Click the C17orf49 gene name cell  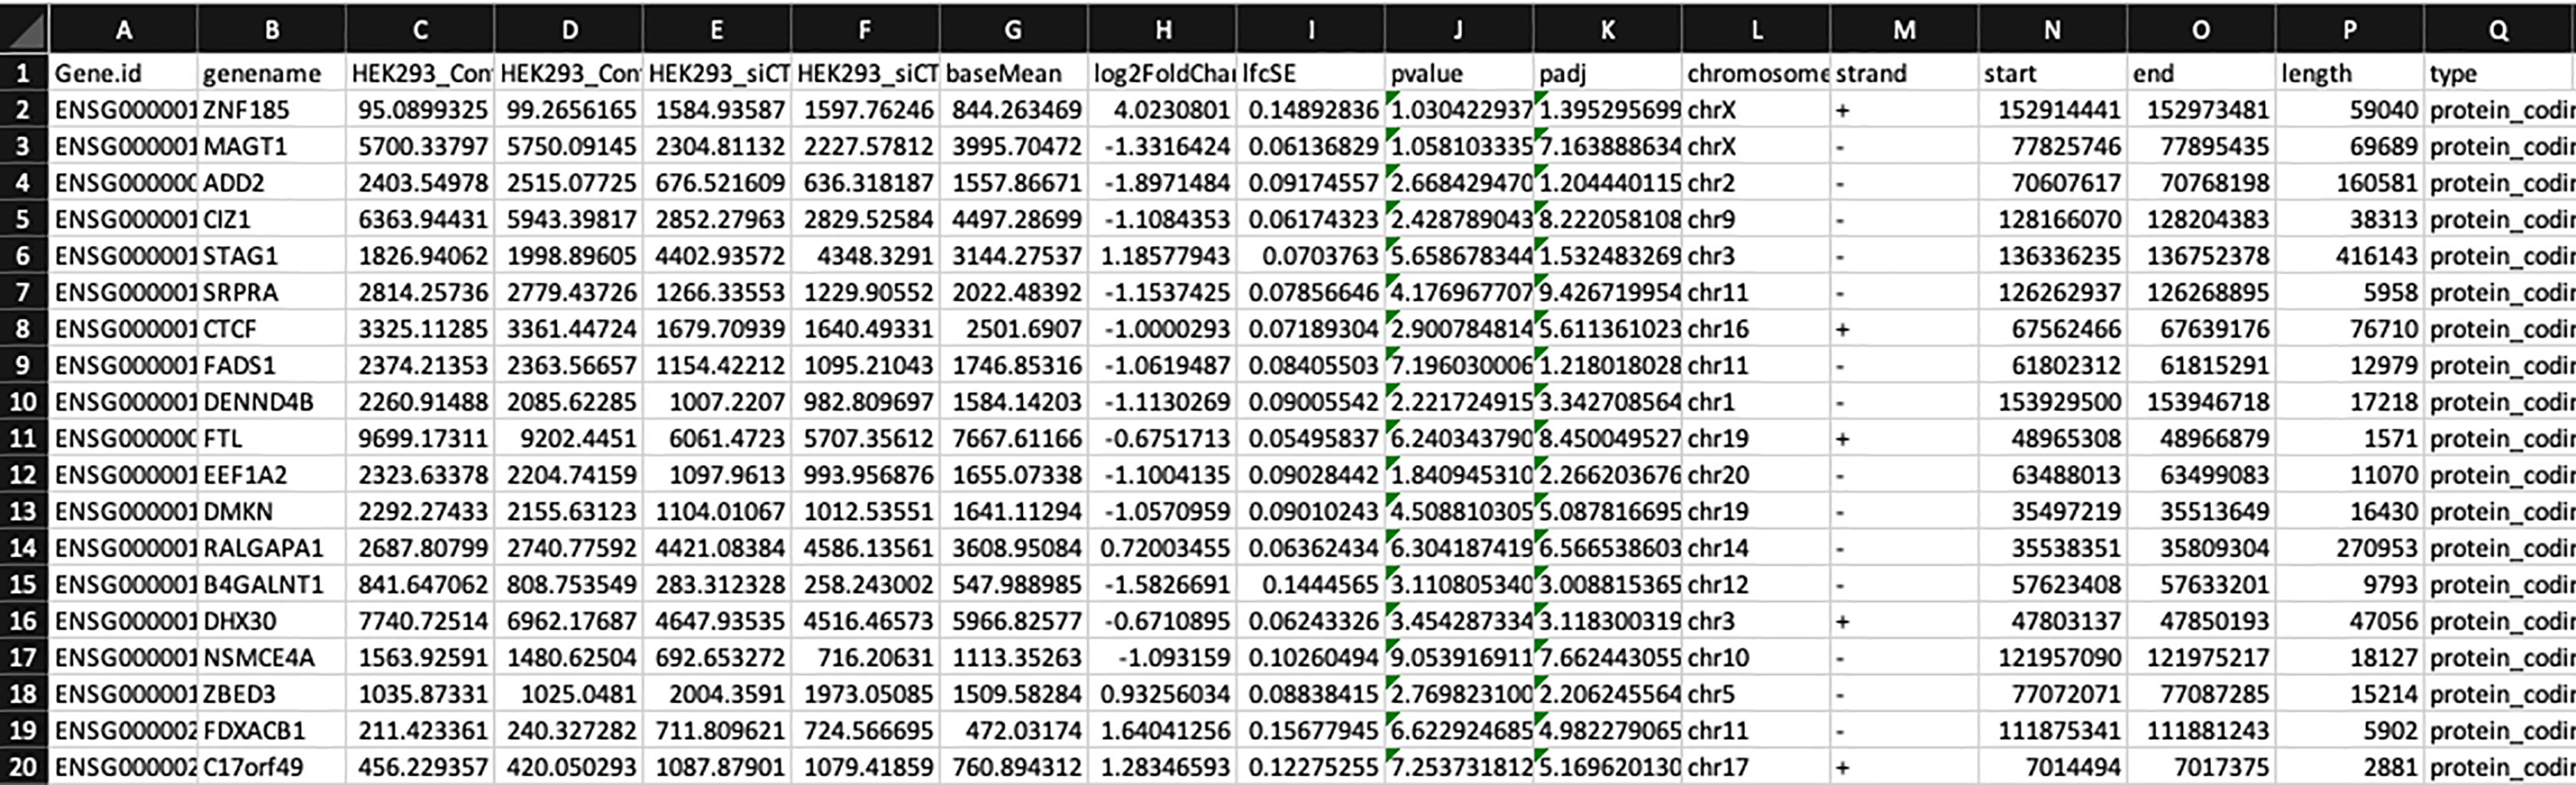point(271,767)
